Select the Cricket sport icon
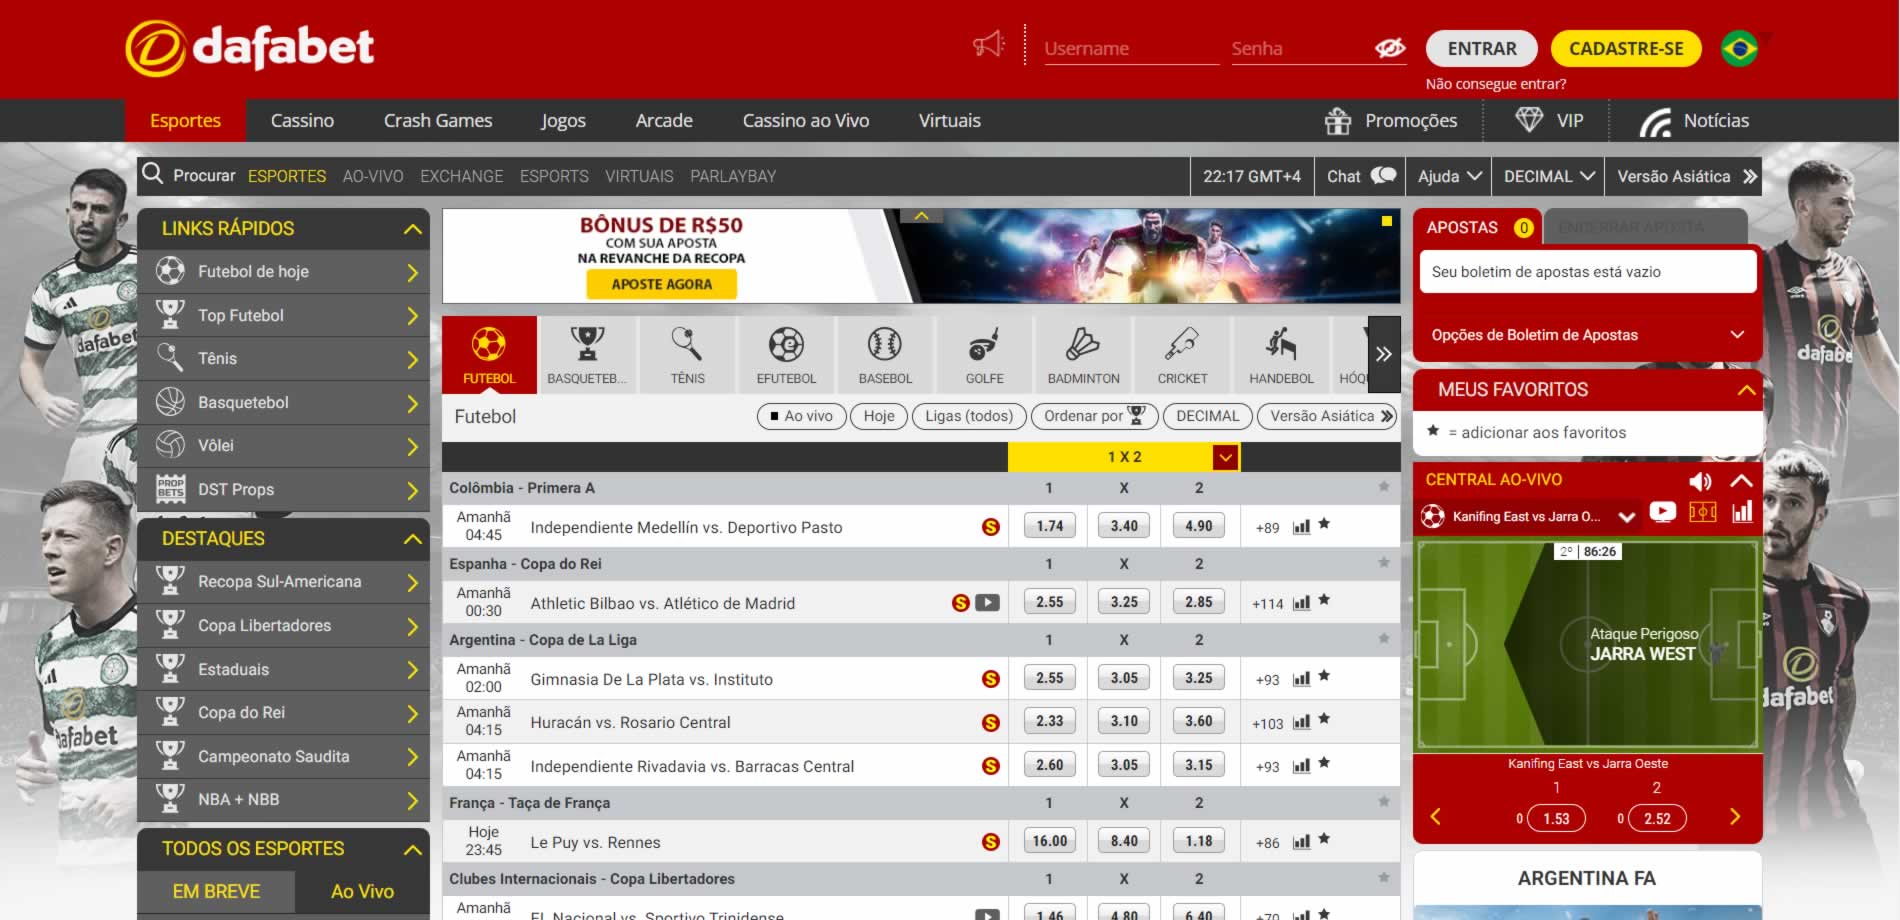The height and width of the screenshot is (920, 1900). point(1182,354)
